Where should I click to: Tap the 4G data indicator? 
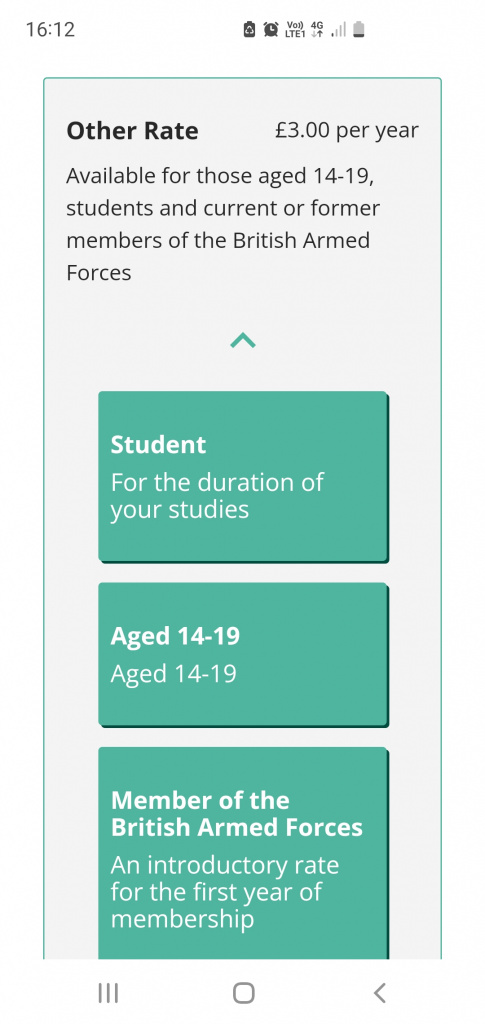[x=317, y=29]
